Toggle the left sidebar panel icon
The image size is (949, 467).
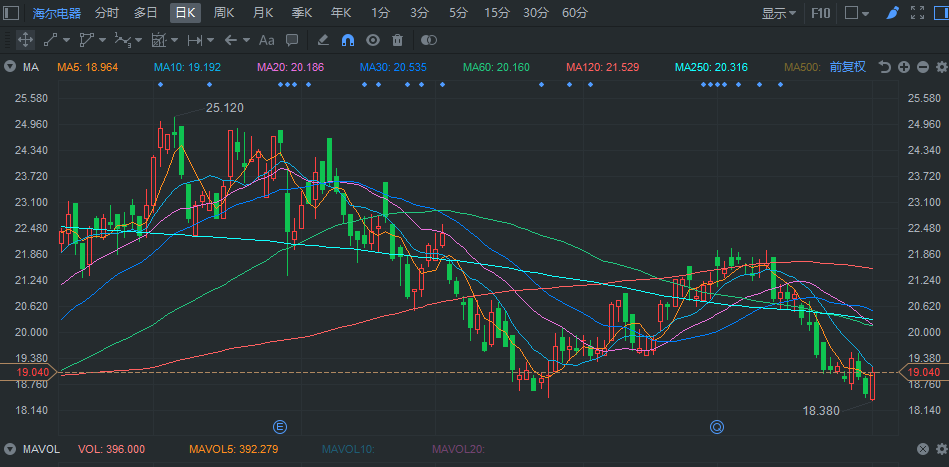click(x=11, y=13)
